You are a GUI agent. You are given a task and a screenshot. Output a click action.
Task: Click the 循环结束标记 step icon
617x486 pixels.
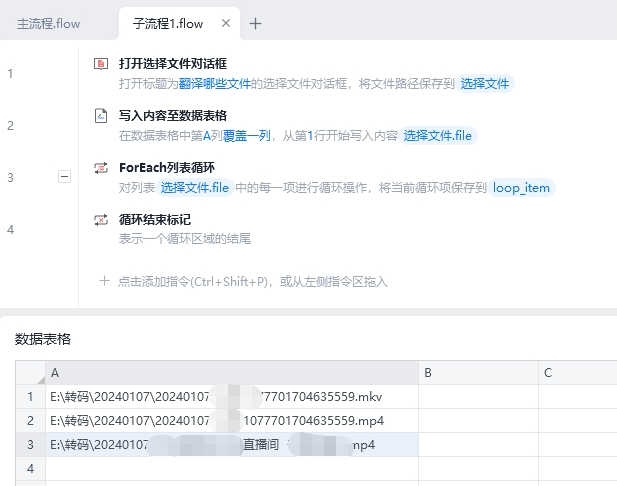pyautogui.click(x=101, y=220)
